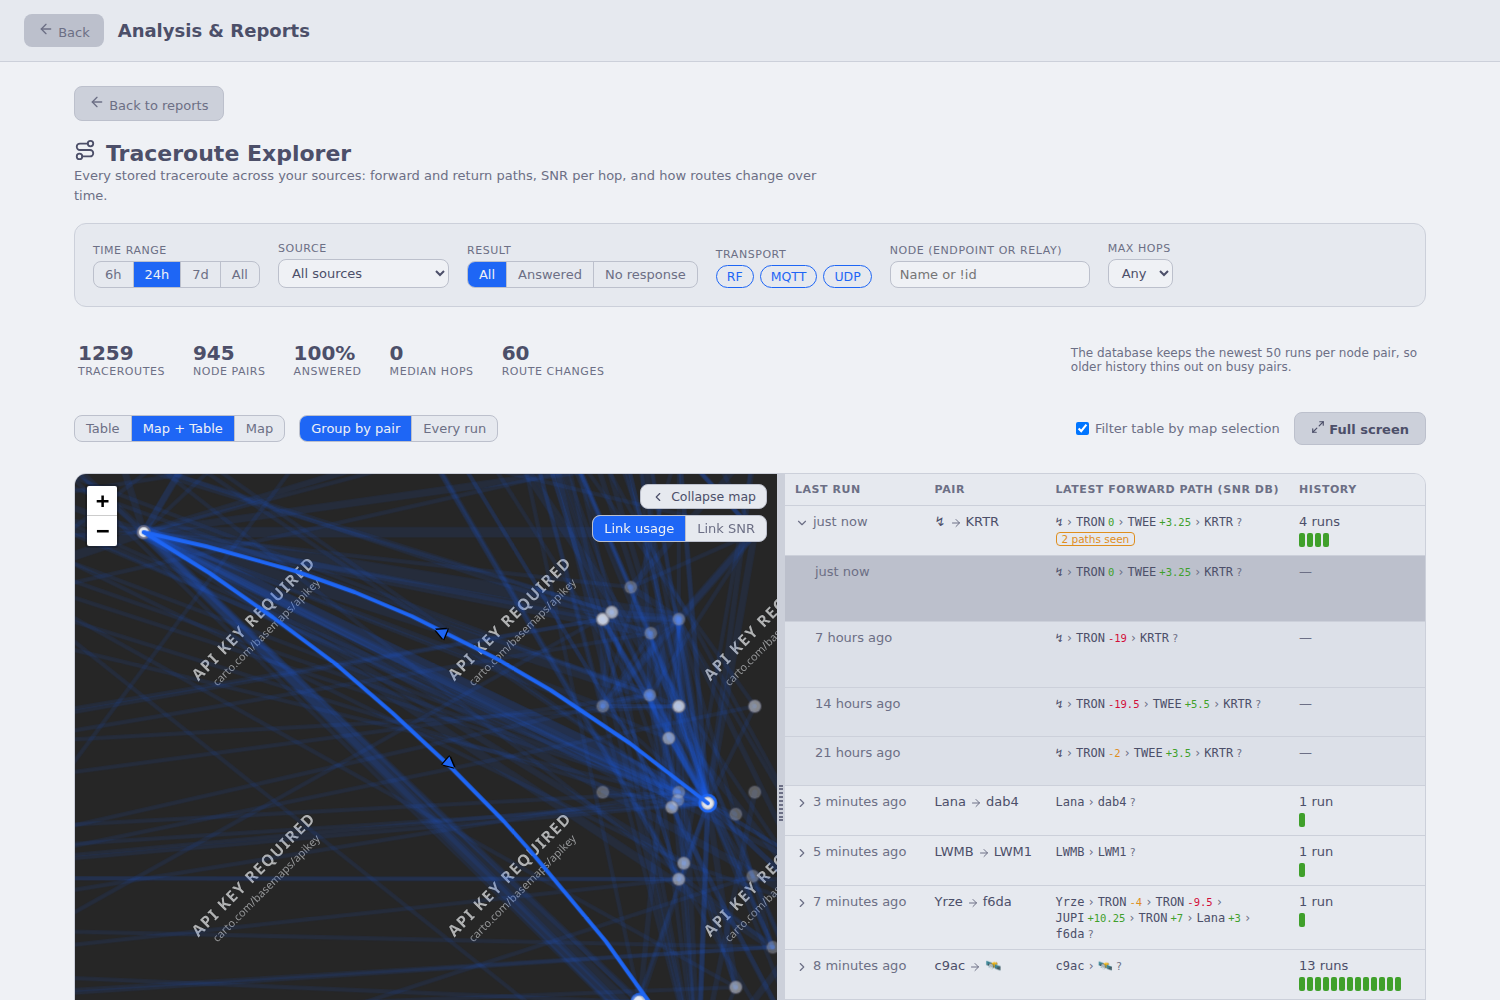The image size is (1500, 1000).
Task: Click the Back button in header
Action: click(64, 31)
